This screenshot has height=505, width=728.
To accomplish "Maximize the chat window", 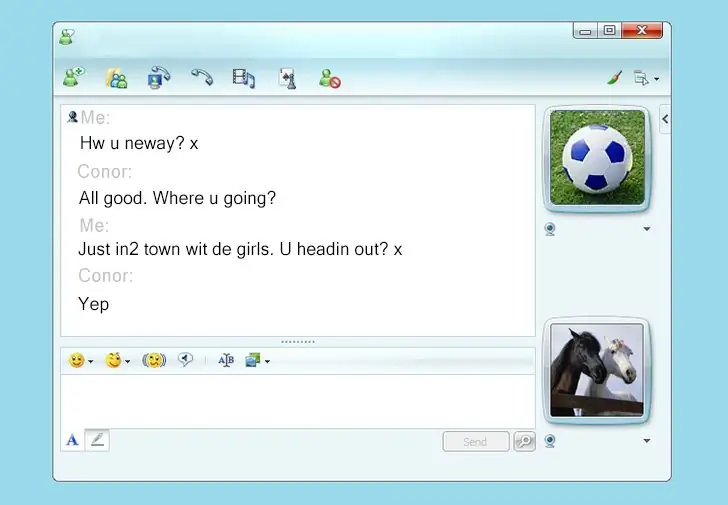I will click(x=609, y=31).
